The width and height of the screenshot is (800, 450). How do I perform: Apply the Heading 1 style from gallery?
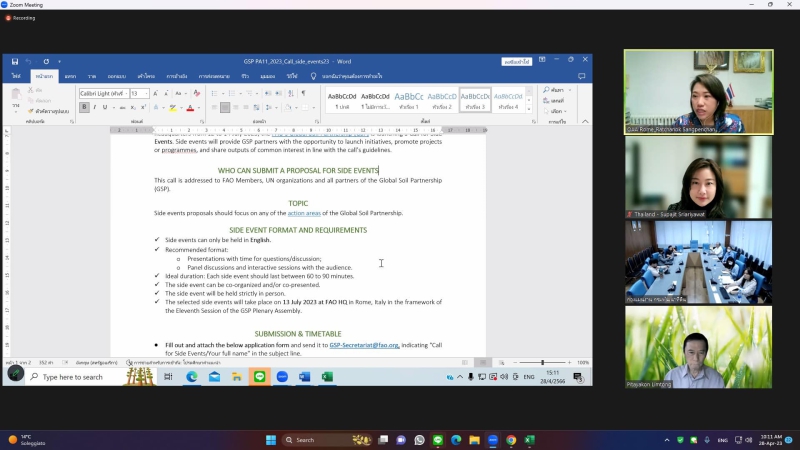(409, 101)
